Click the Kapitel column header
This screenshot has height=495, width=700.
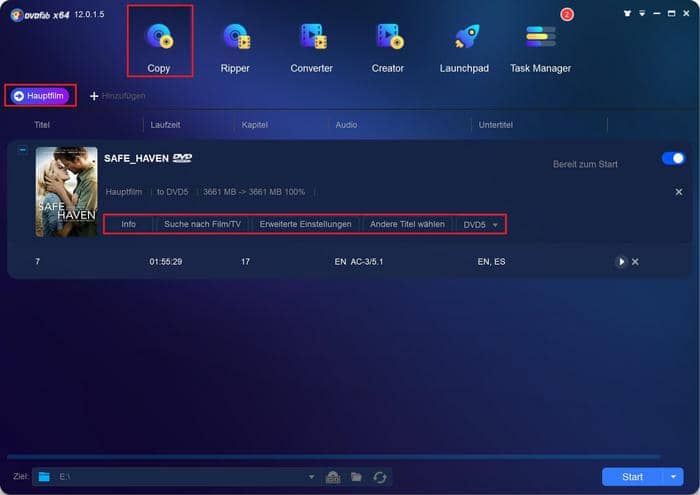click(x=254, y=125)
